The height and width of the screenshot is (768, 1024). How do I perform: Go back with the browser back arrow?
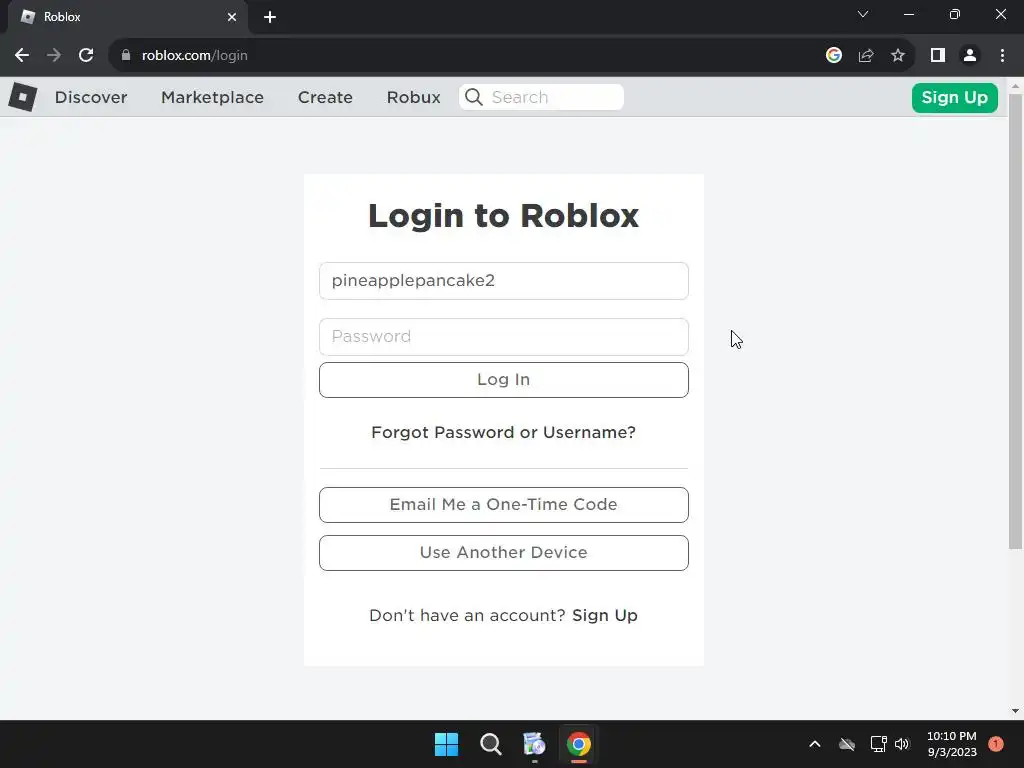point(22,56)
